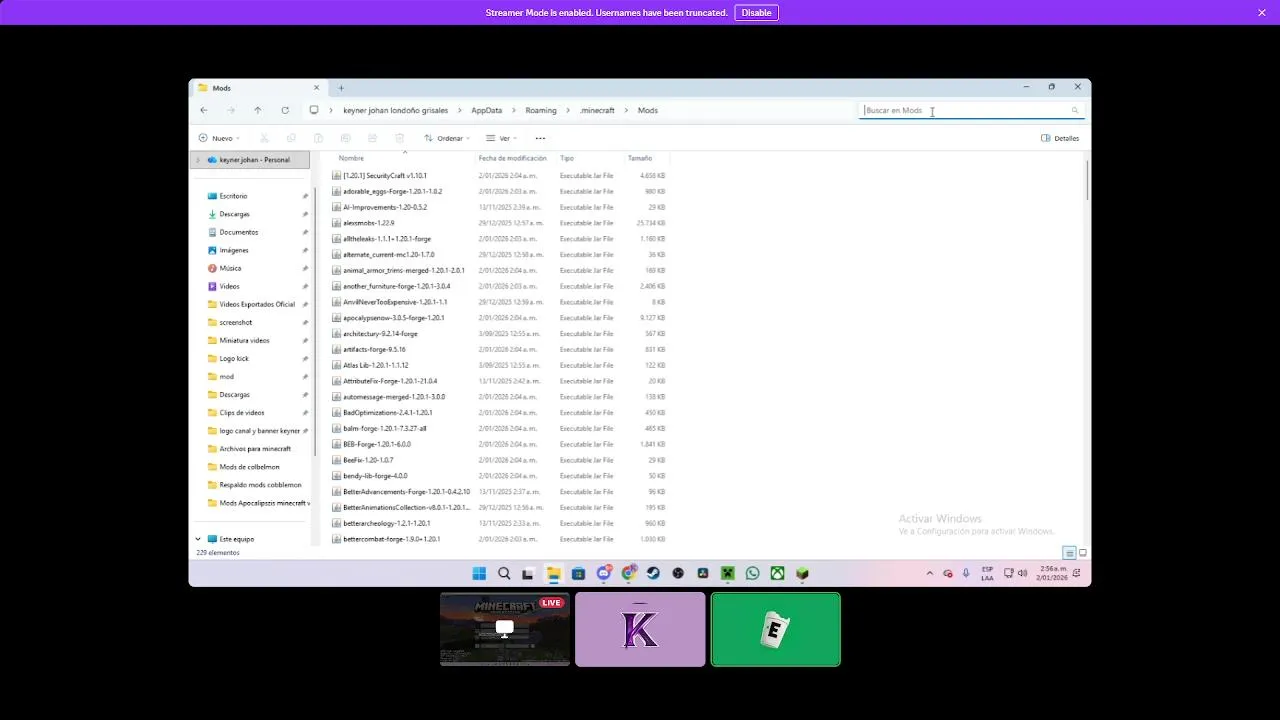
Task: Open Minecraft creeper icon in taskbar
Action: click(x=728, y=573)
